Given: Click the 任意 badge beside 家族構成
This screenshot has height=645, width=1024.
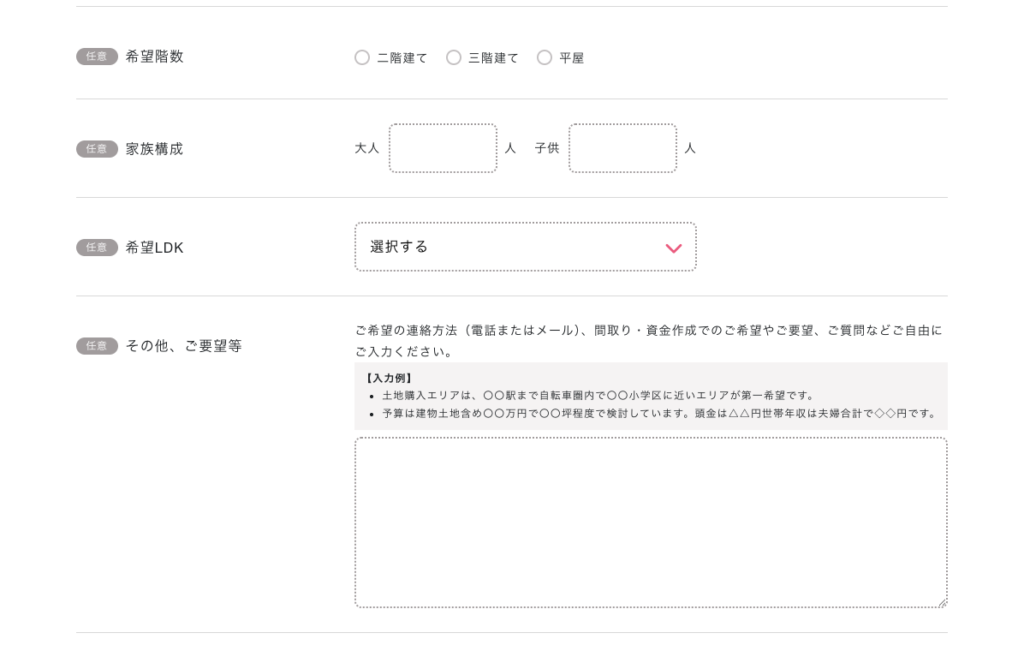Looking at the screenshot, I should pos(96,148).
